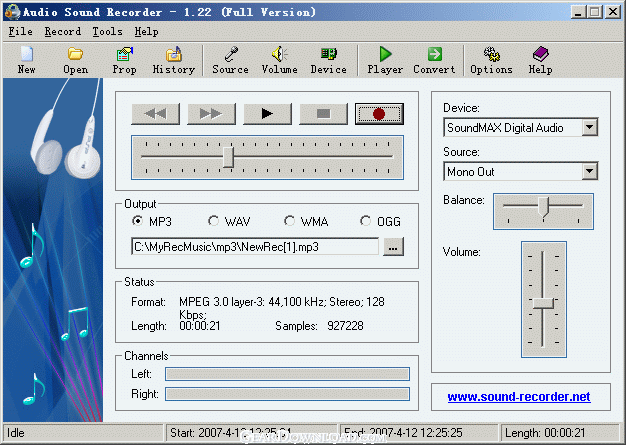Screen dimensions: 626x445
Task: Click the Help book toolbar icon
Action: click(x=541, y=60)
